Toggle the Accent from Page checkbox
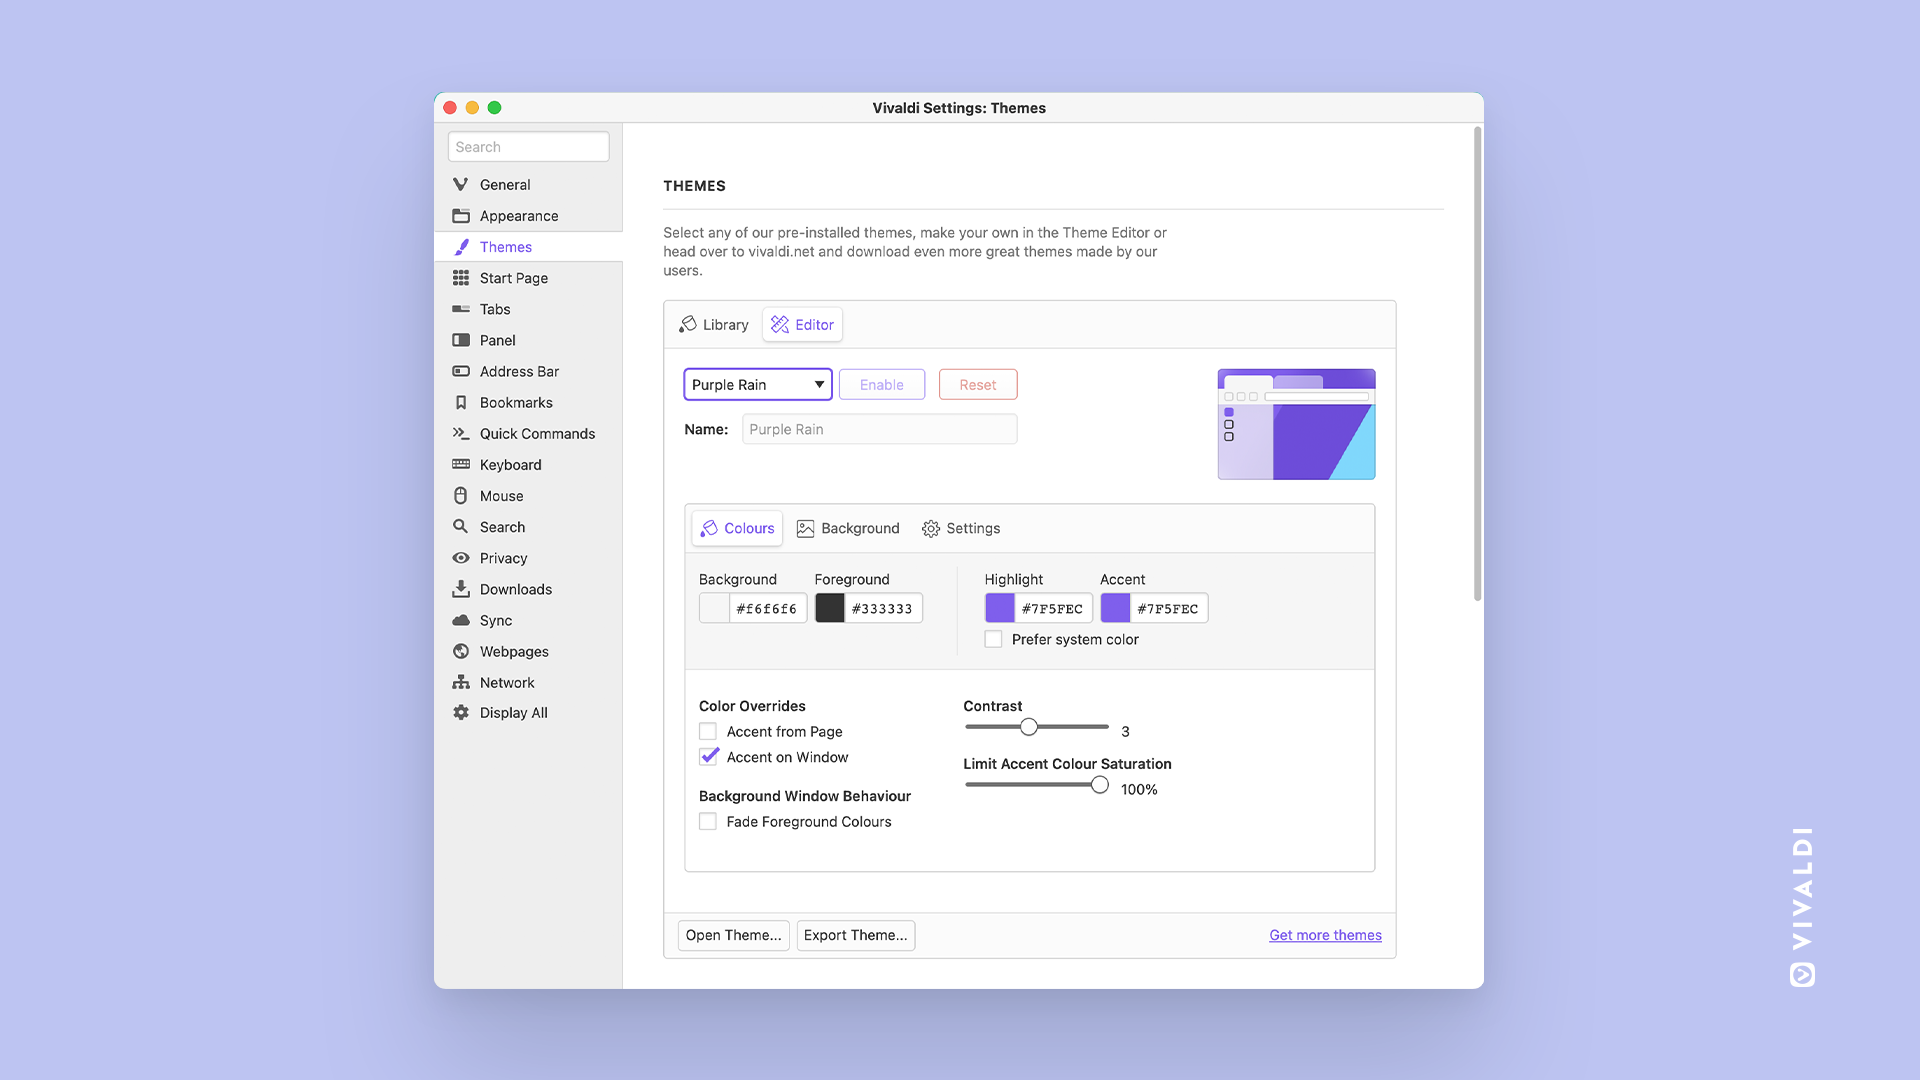This screenshot has height=1080, width=1920. click(x=707, y=731)
